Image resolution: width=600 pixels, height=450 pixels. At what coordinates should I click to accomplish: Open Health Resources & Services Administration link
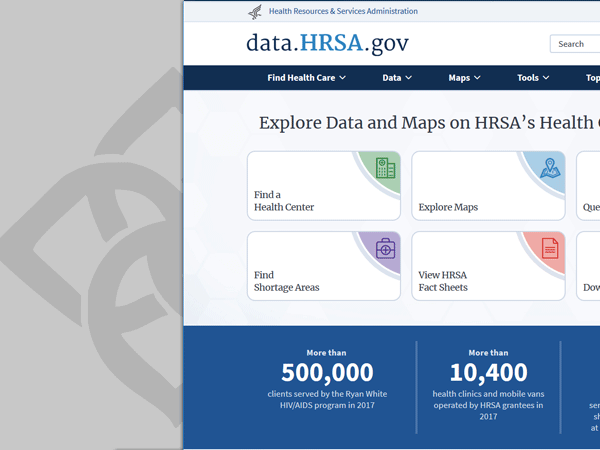[x=343, y=11]
